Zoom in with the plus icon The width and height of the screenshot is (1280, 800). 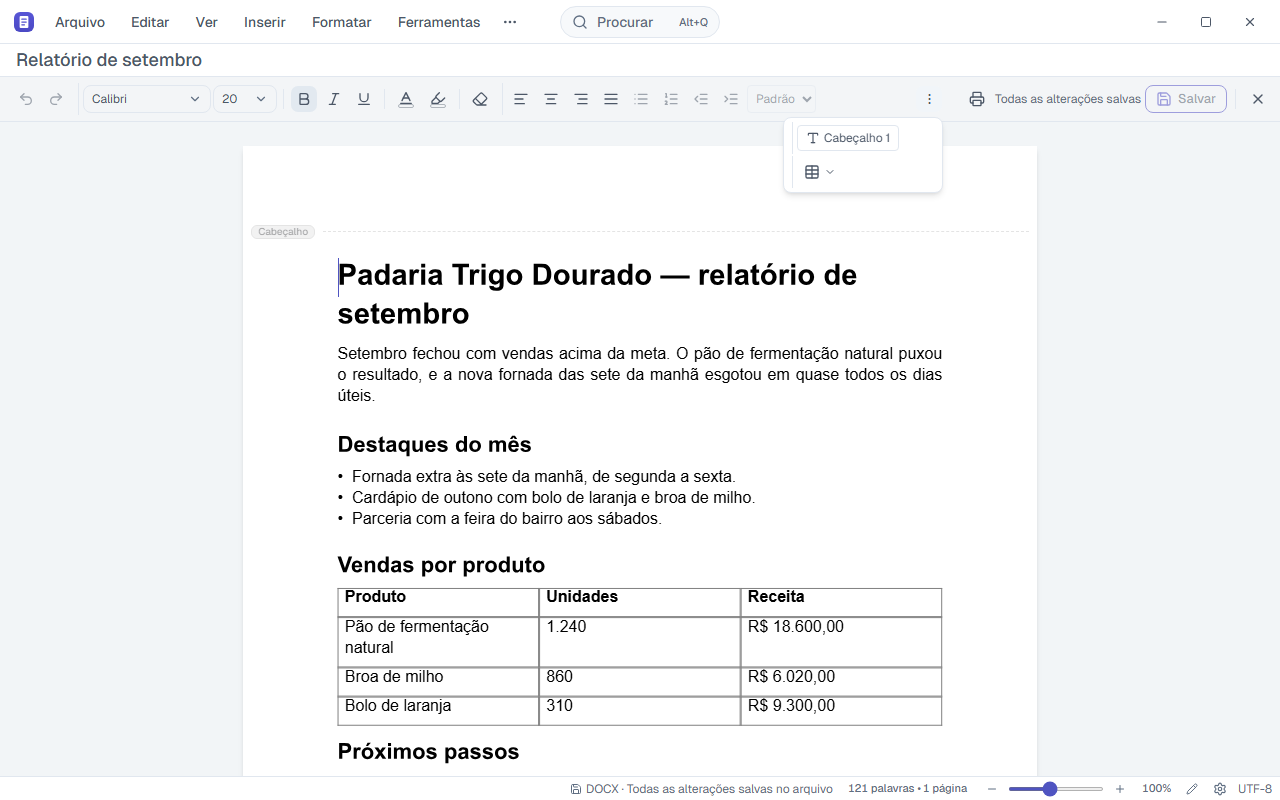[1120, 789]
